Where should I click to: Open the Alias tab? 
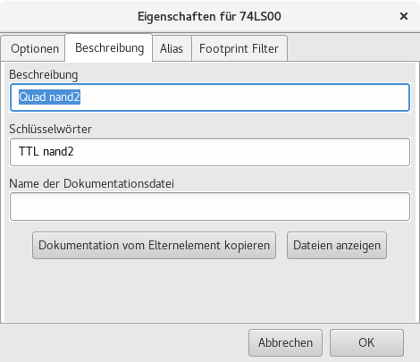click(172, 49)
